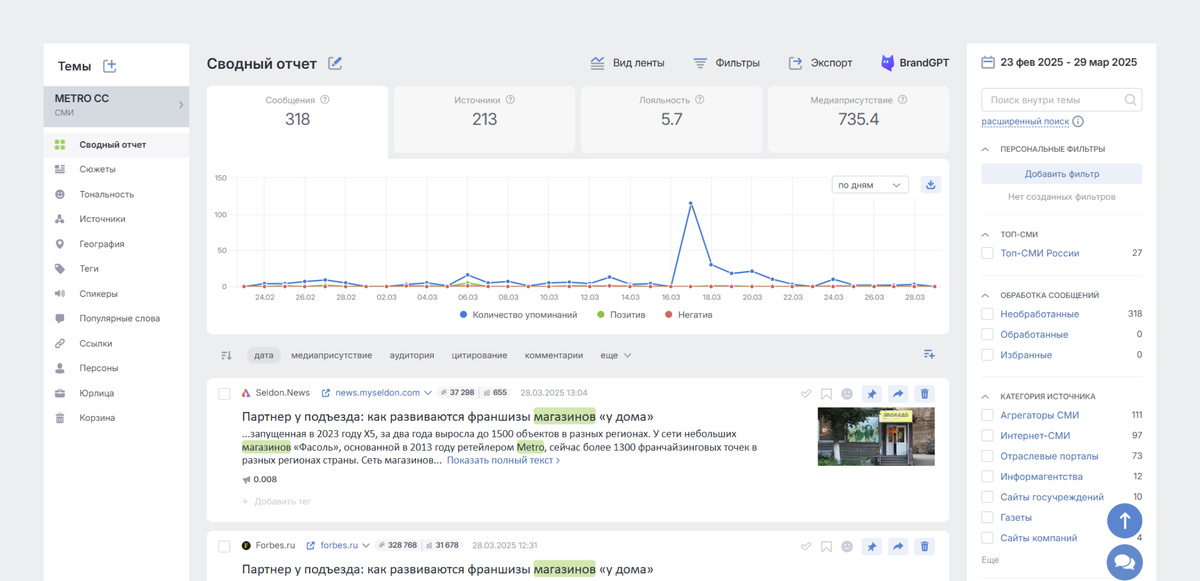This screenshot has height=581, width=1200.
Task: Open the Персоны section in sidebar
Action: point(116,368)
